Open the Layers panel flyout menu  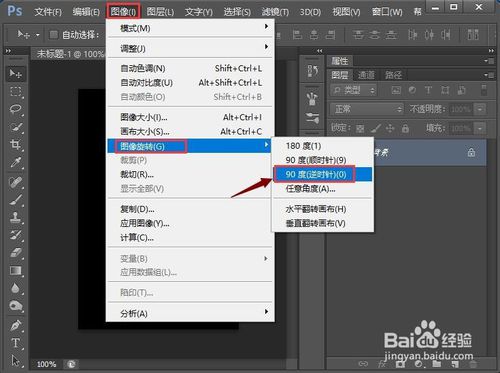489,75
